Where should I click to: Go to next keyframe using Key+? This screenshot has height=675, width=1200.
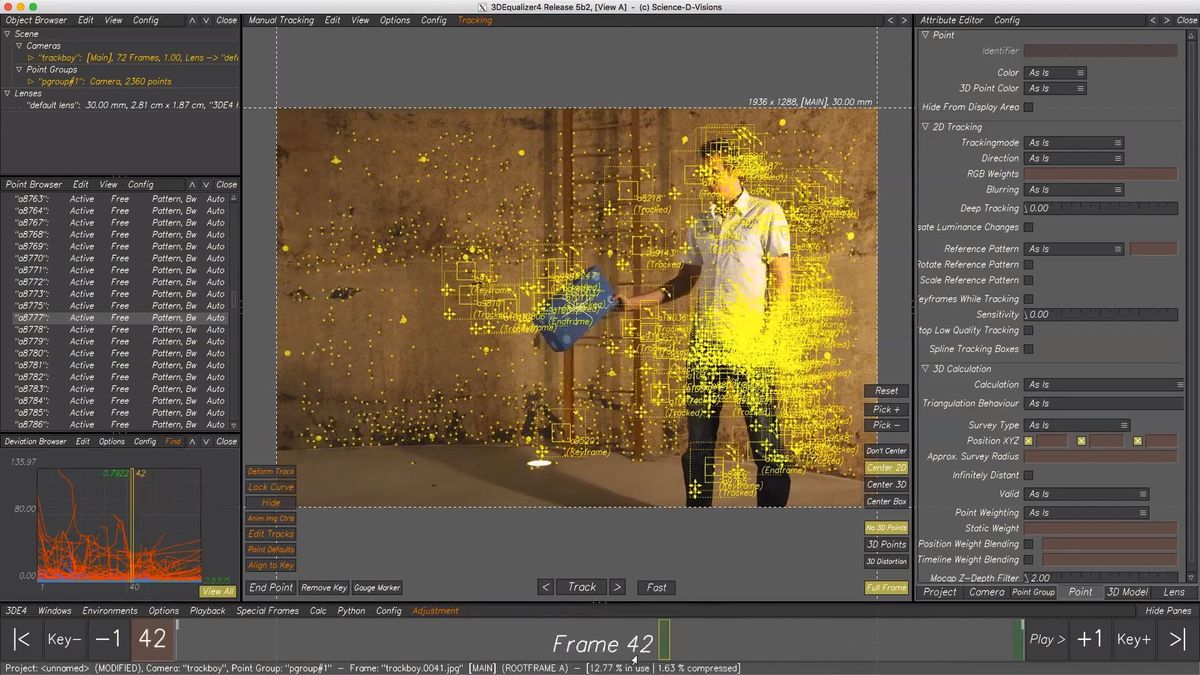1133,640
